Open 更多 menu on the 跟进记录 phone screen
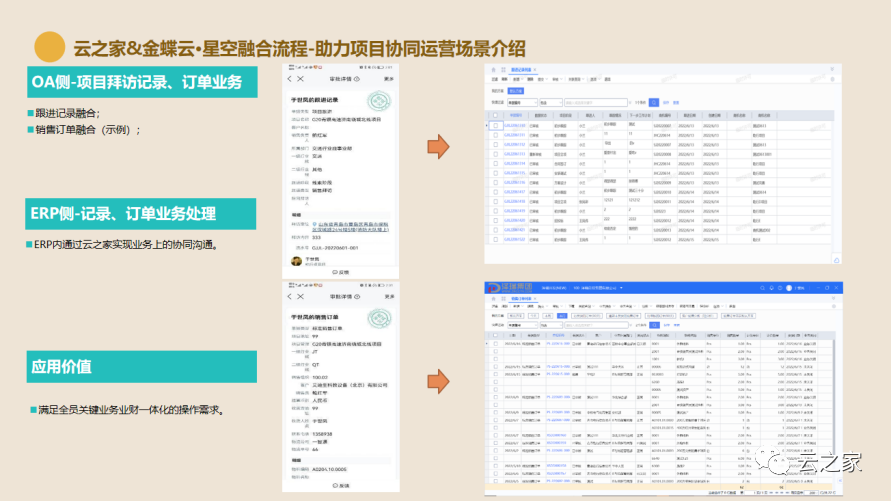 pos(389,79)
